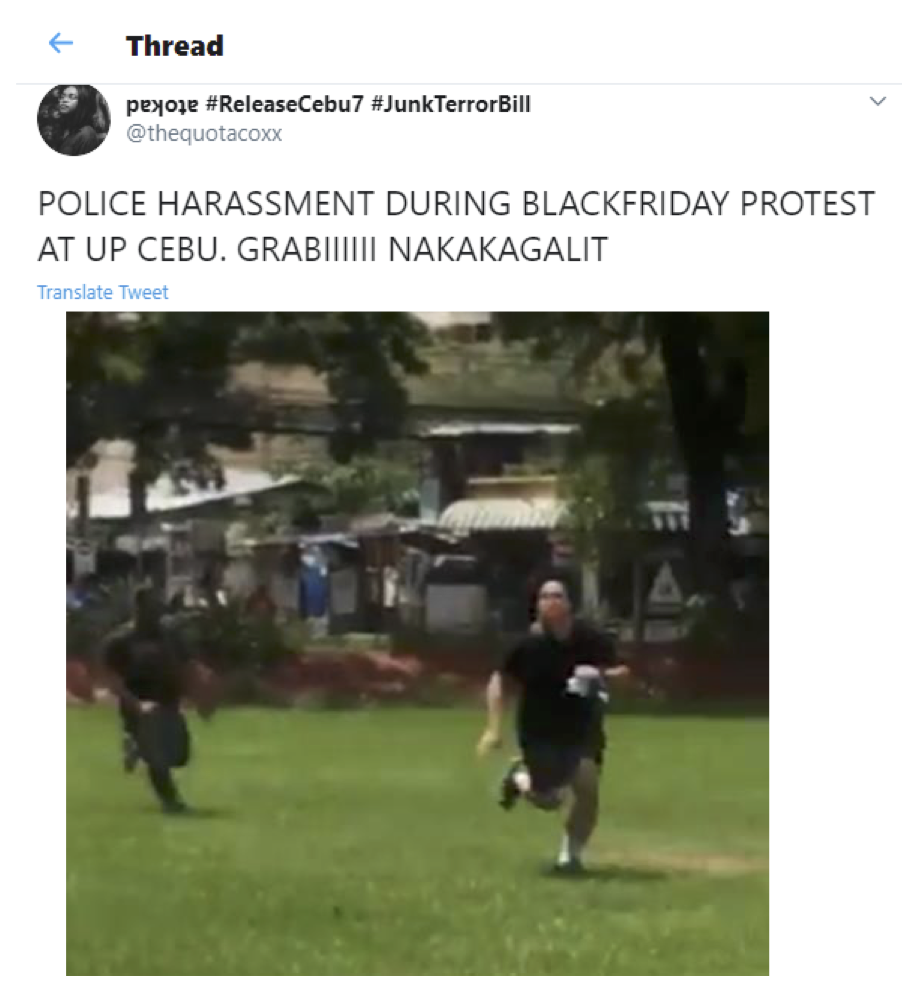Click the Thread page heading
Screen dimensions: 902x991
pyautogui.click(x=174, y=46)
